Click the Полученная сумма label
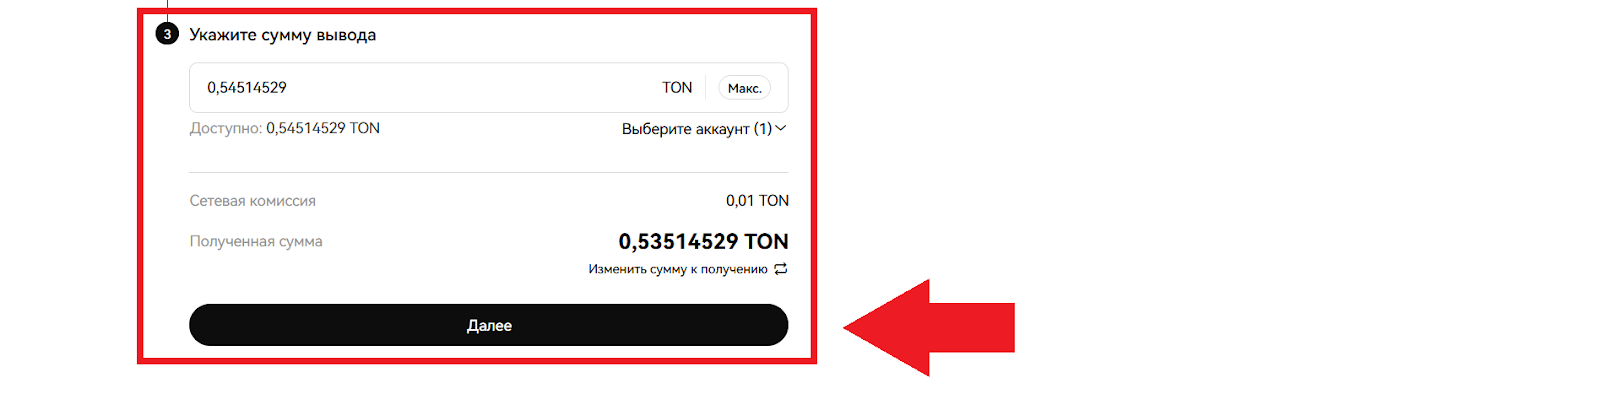This screenshot has height=405, width=1600. pos(256,241)
